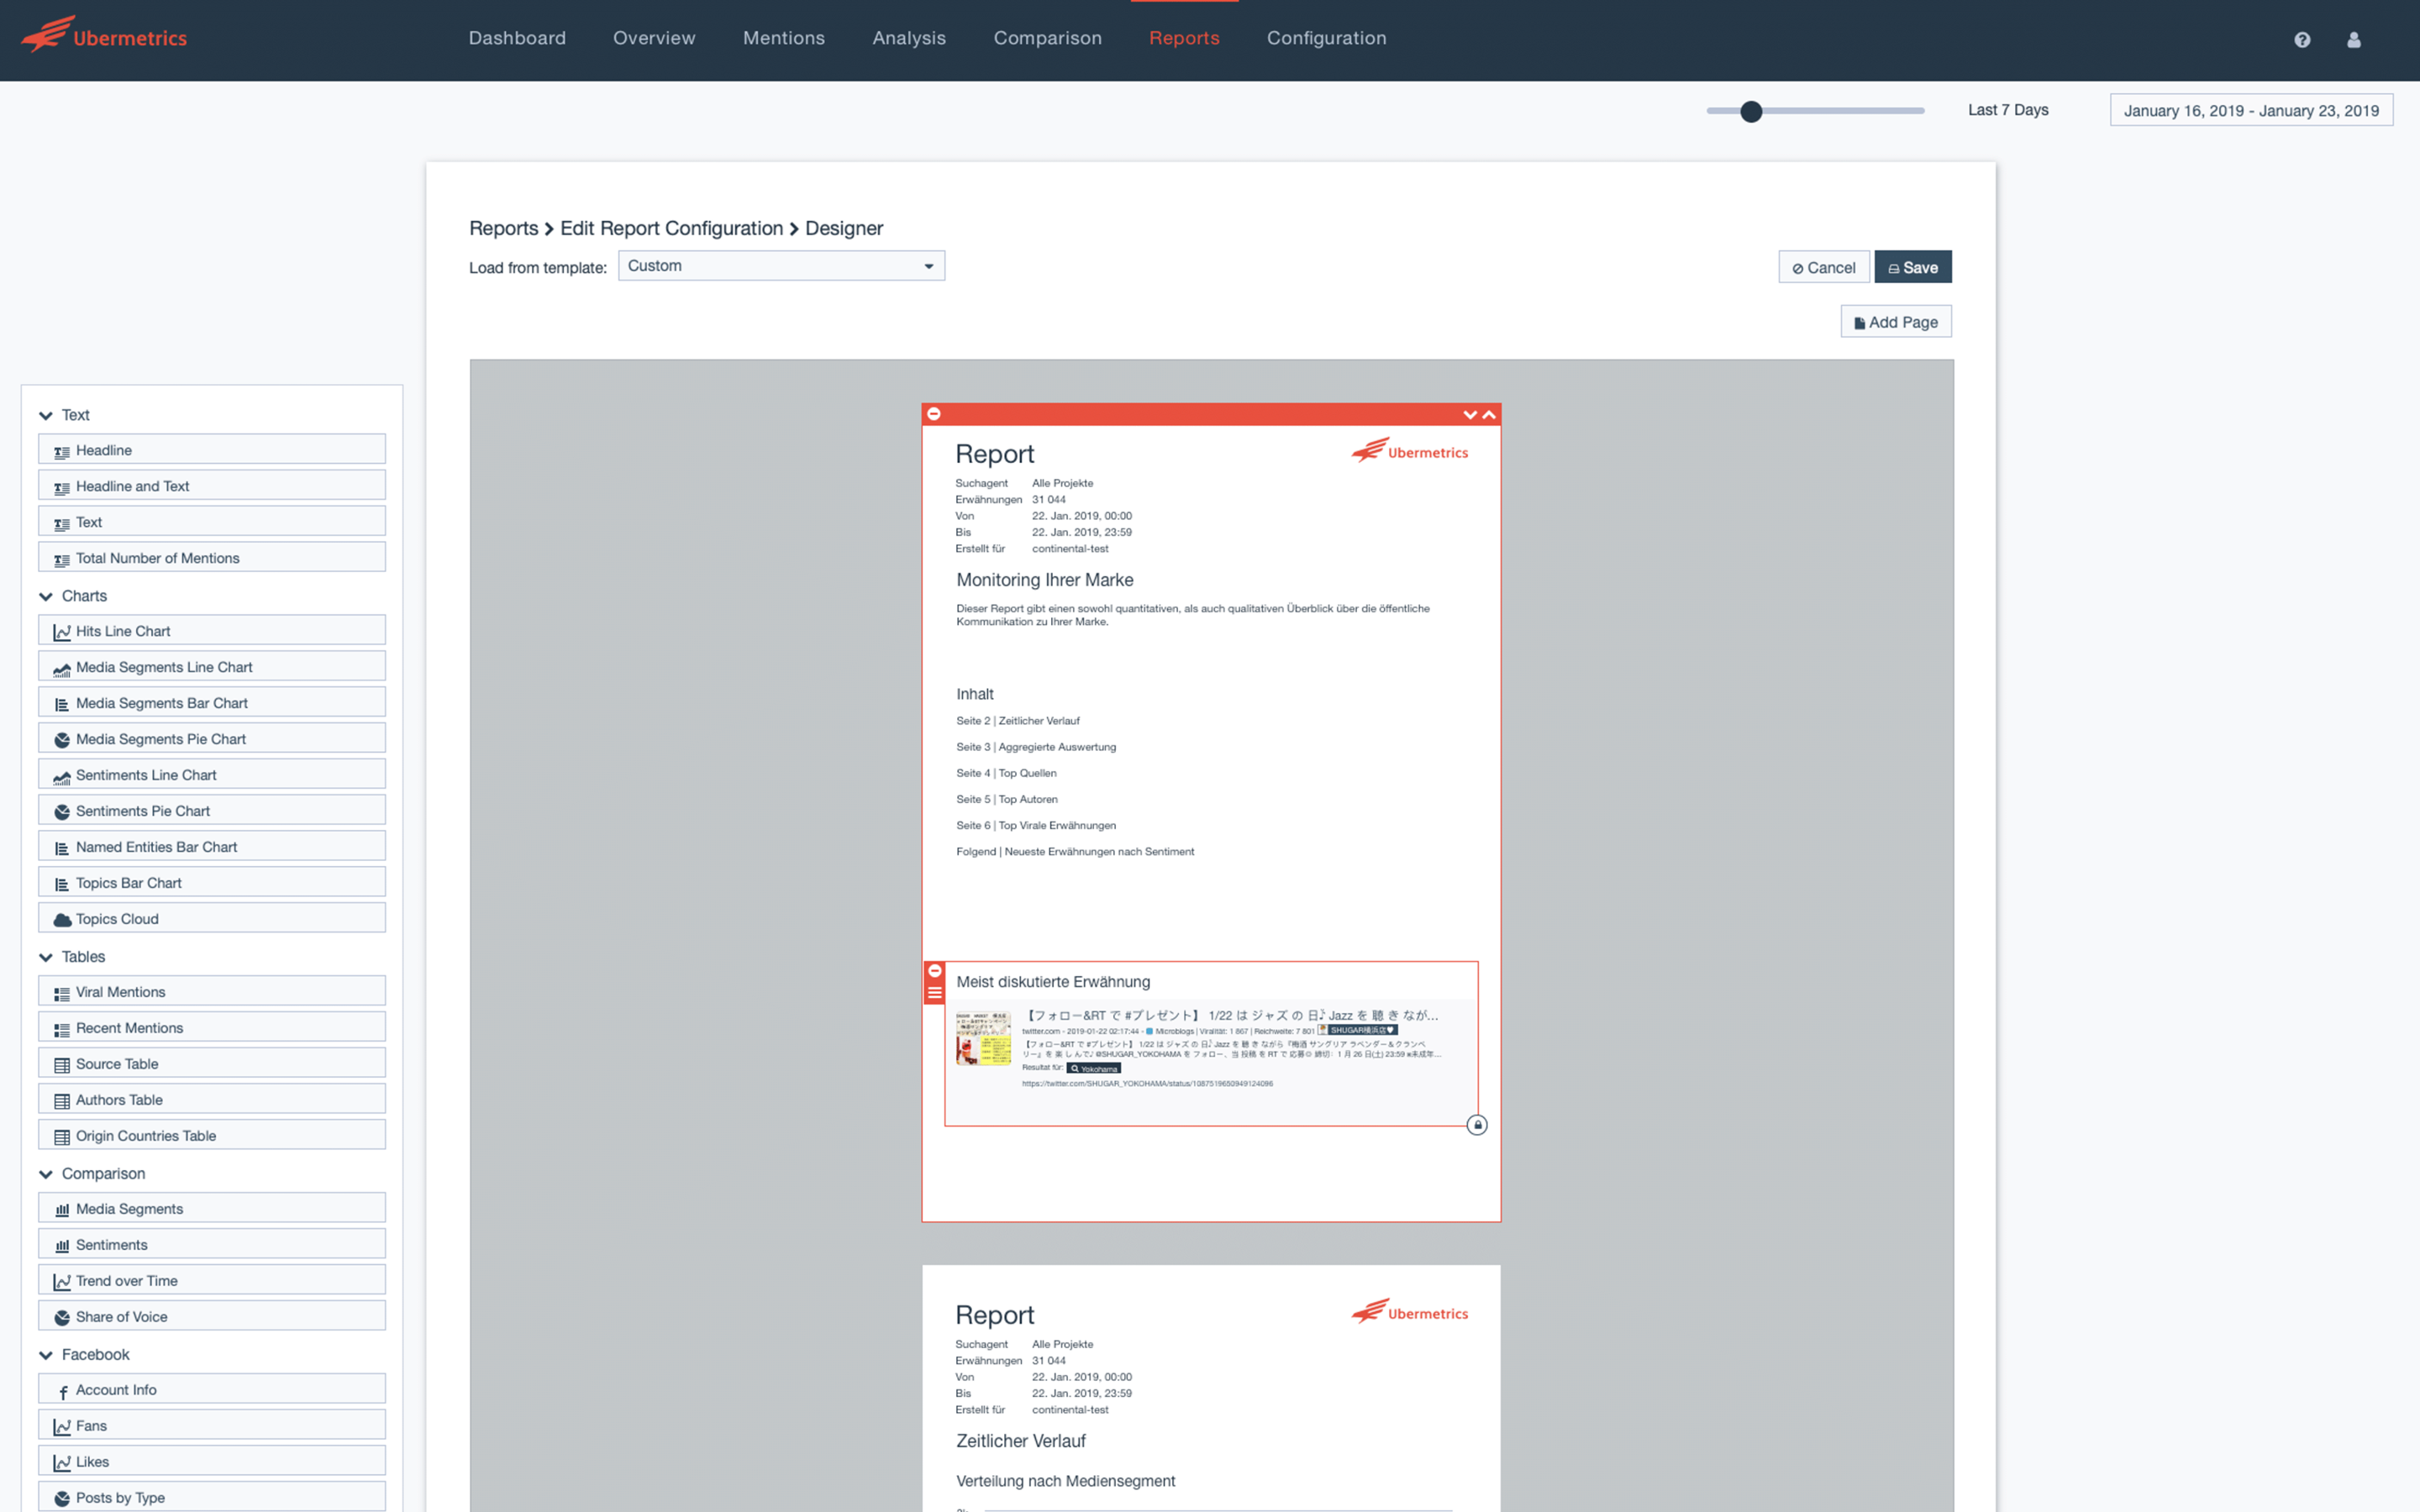Image resolution: width=2420 pixels, height=1512 pixels.
Task: Click the time range slider handle
Action: click(1751, 111)
